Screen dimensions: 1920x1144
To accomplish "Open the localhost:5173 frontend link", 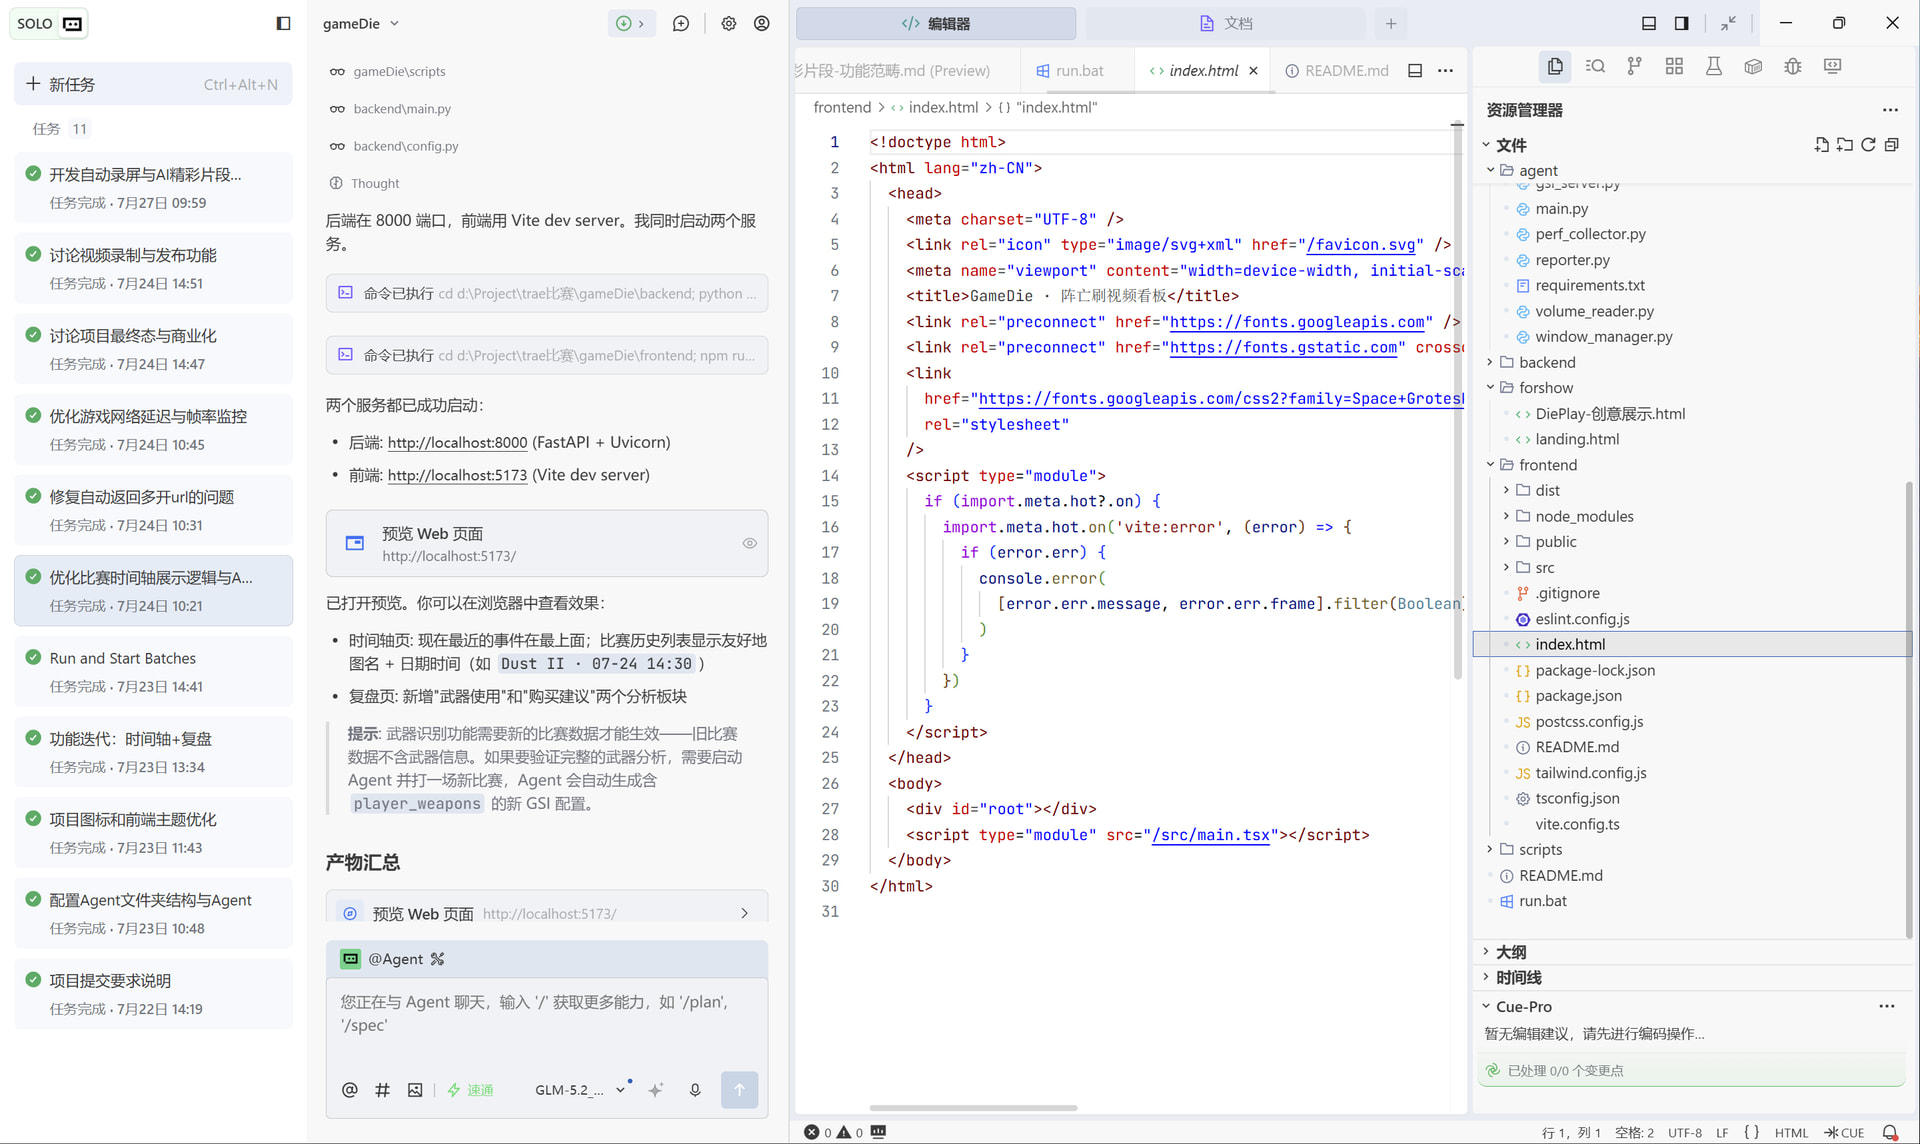I will point(457,475).
